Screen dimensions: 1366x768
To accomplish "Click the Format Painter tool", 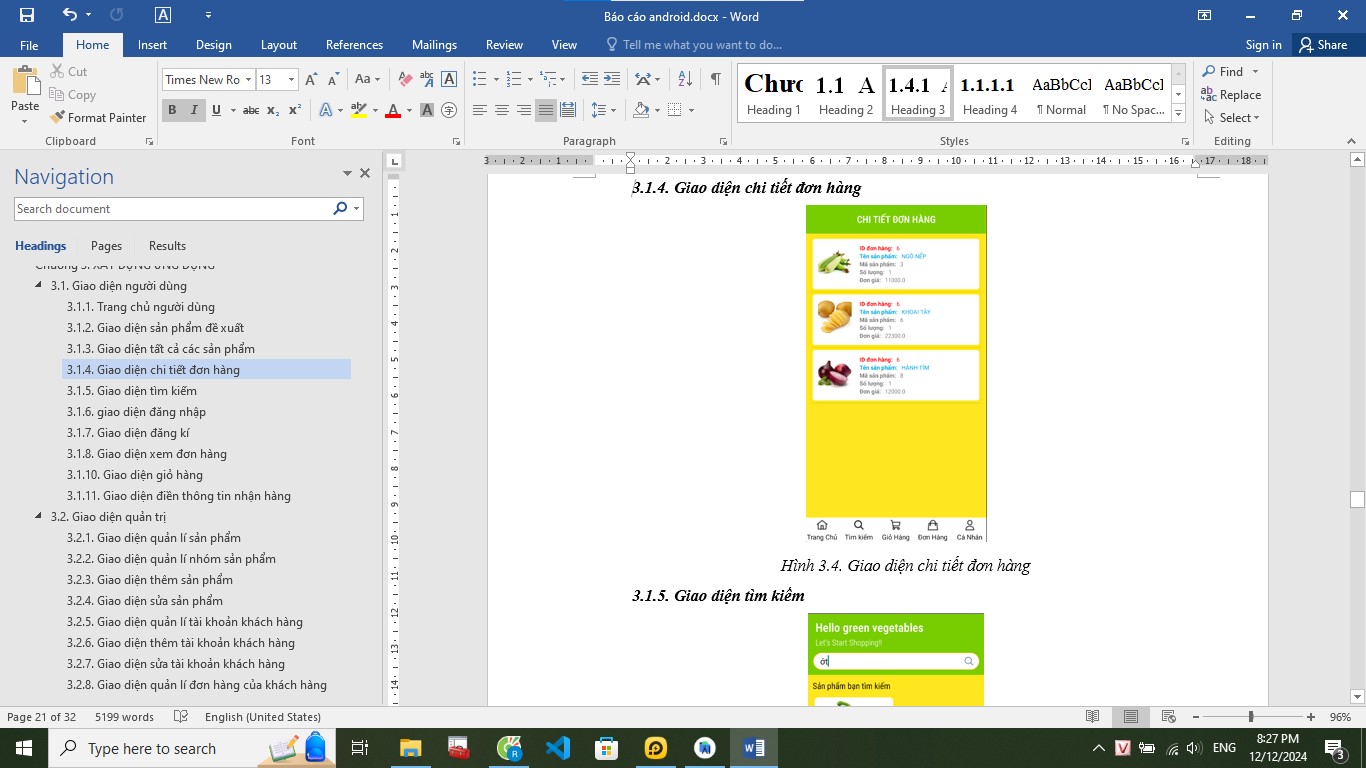I will [x=98, y=117].
